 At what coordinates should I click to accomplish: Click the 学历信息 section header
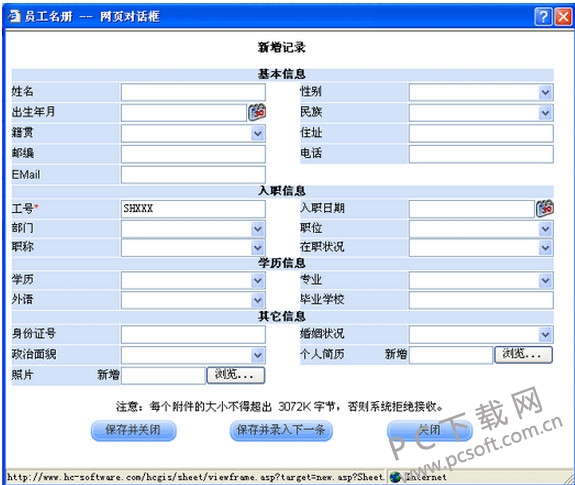coord(282,263)
